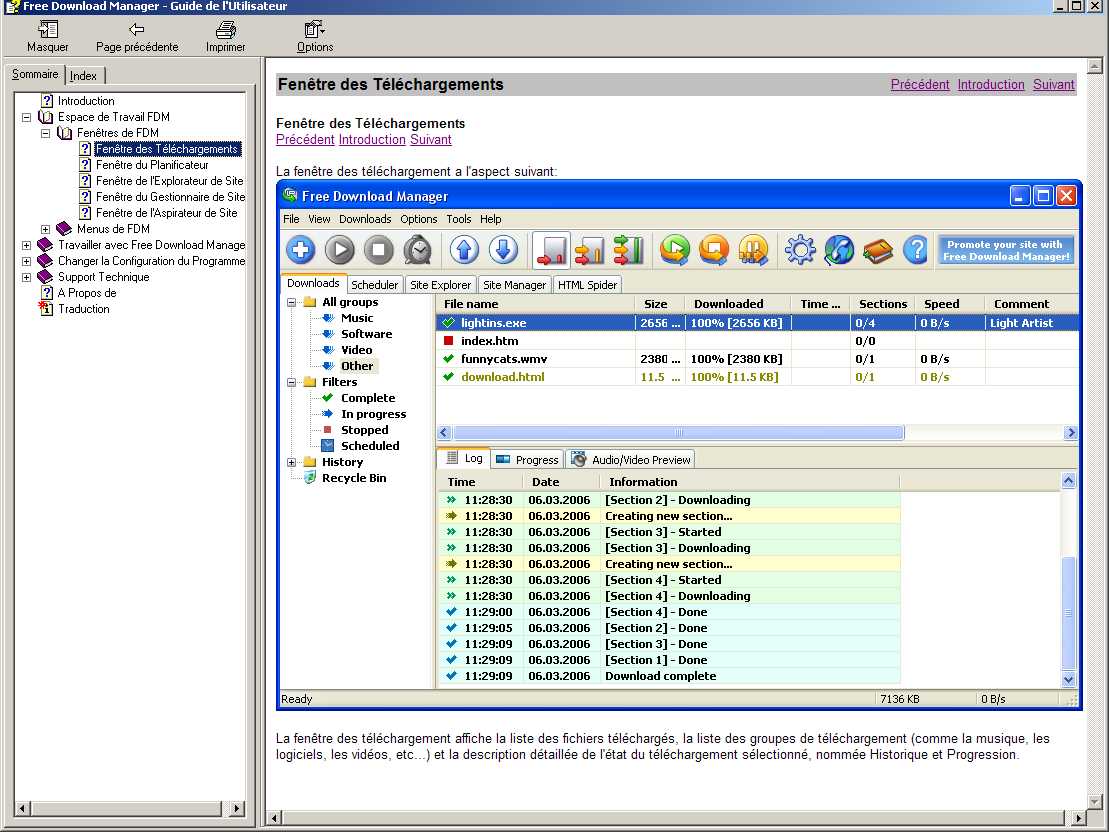Screen dimensions: 1109x832
Task: Click the books Help contents icon
Action: click(x=878, y=250)
